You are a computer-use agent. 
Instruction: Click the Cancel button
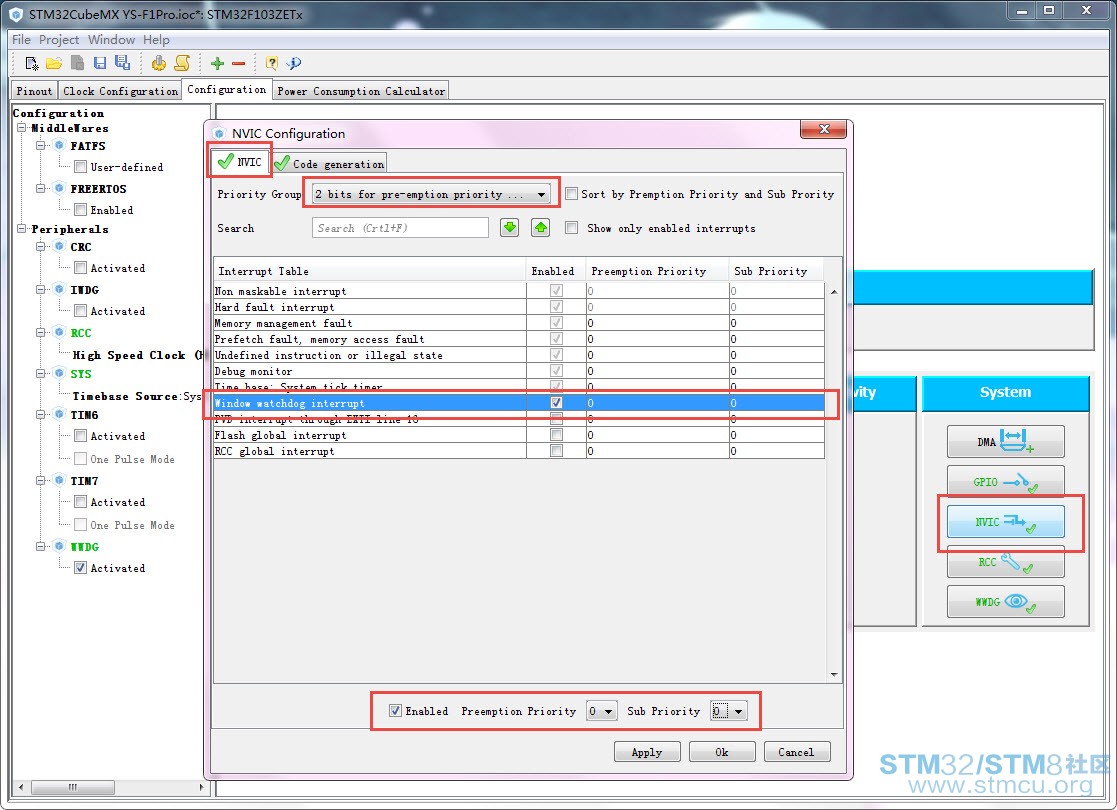click(796, 752)
